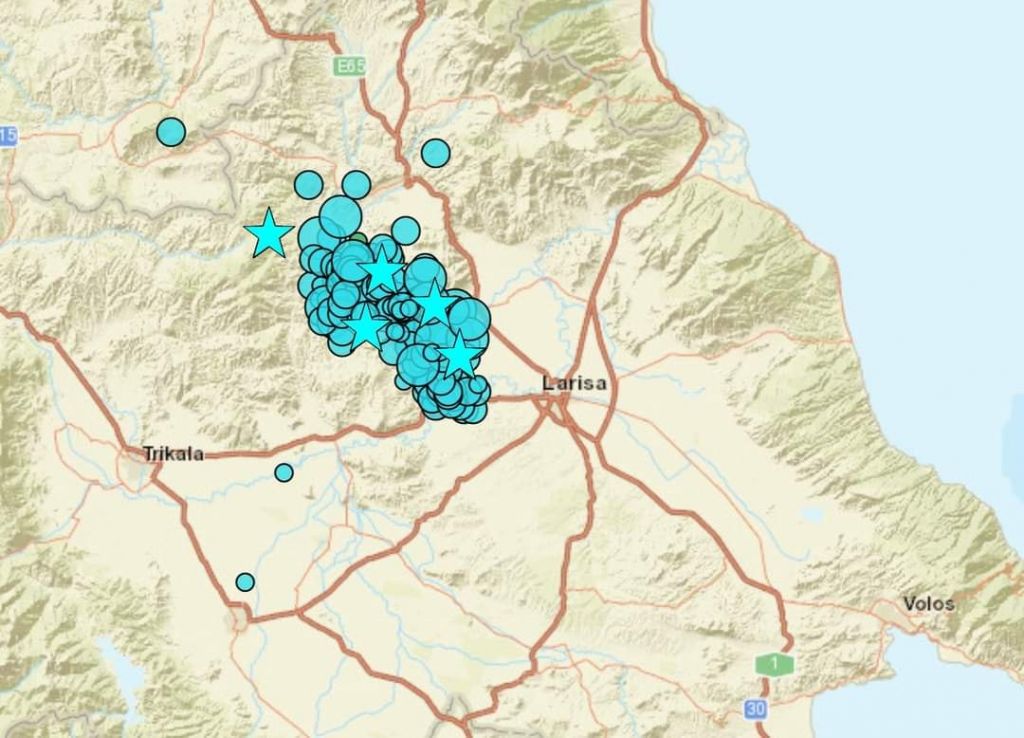The width and height of the screenshot is (1024, 738).
Task: Select the single circle just east of the largest circle
Action: coord(405,230)
